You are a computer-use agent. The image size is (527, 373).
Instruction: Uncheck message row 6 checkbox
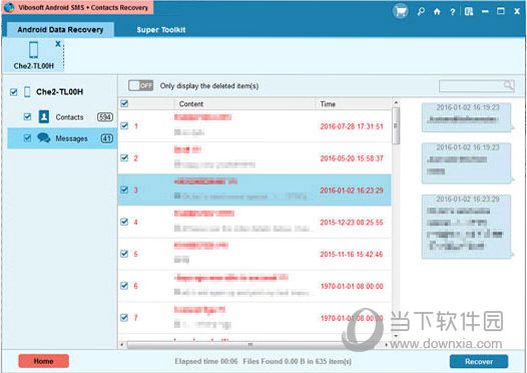tap(124, 286)
